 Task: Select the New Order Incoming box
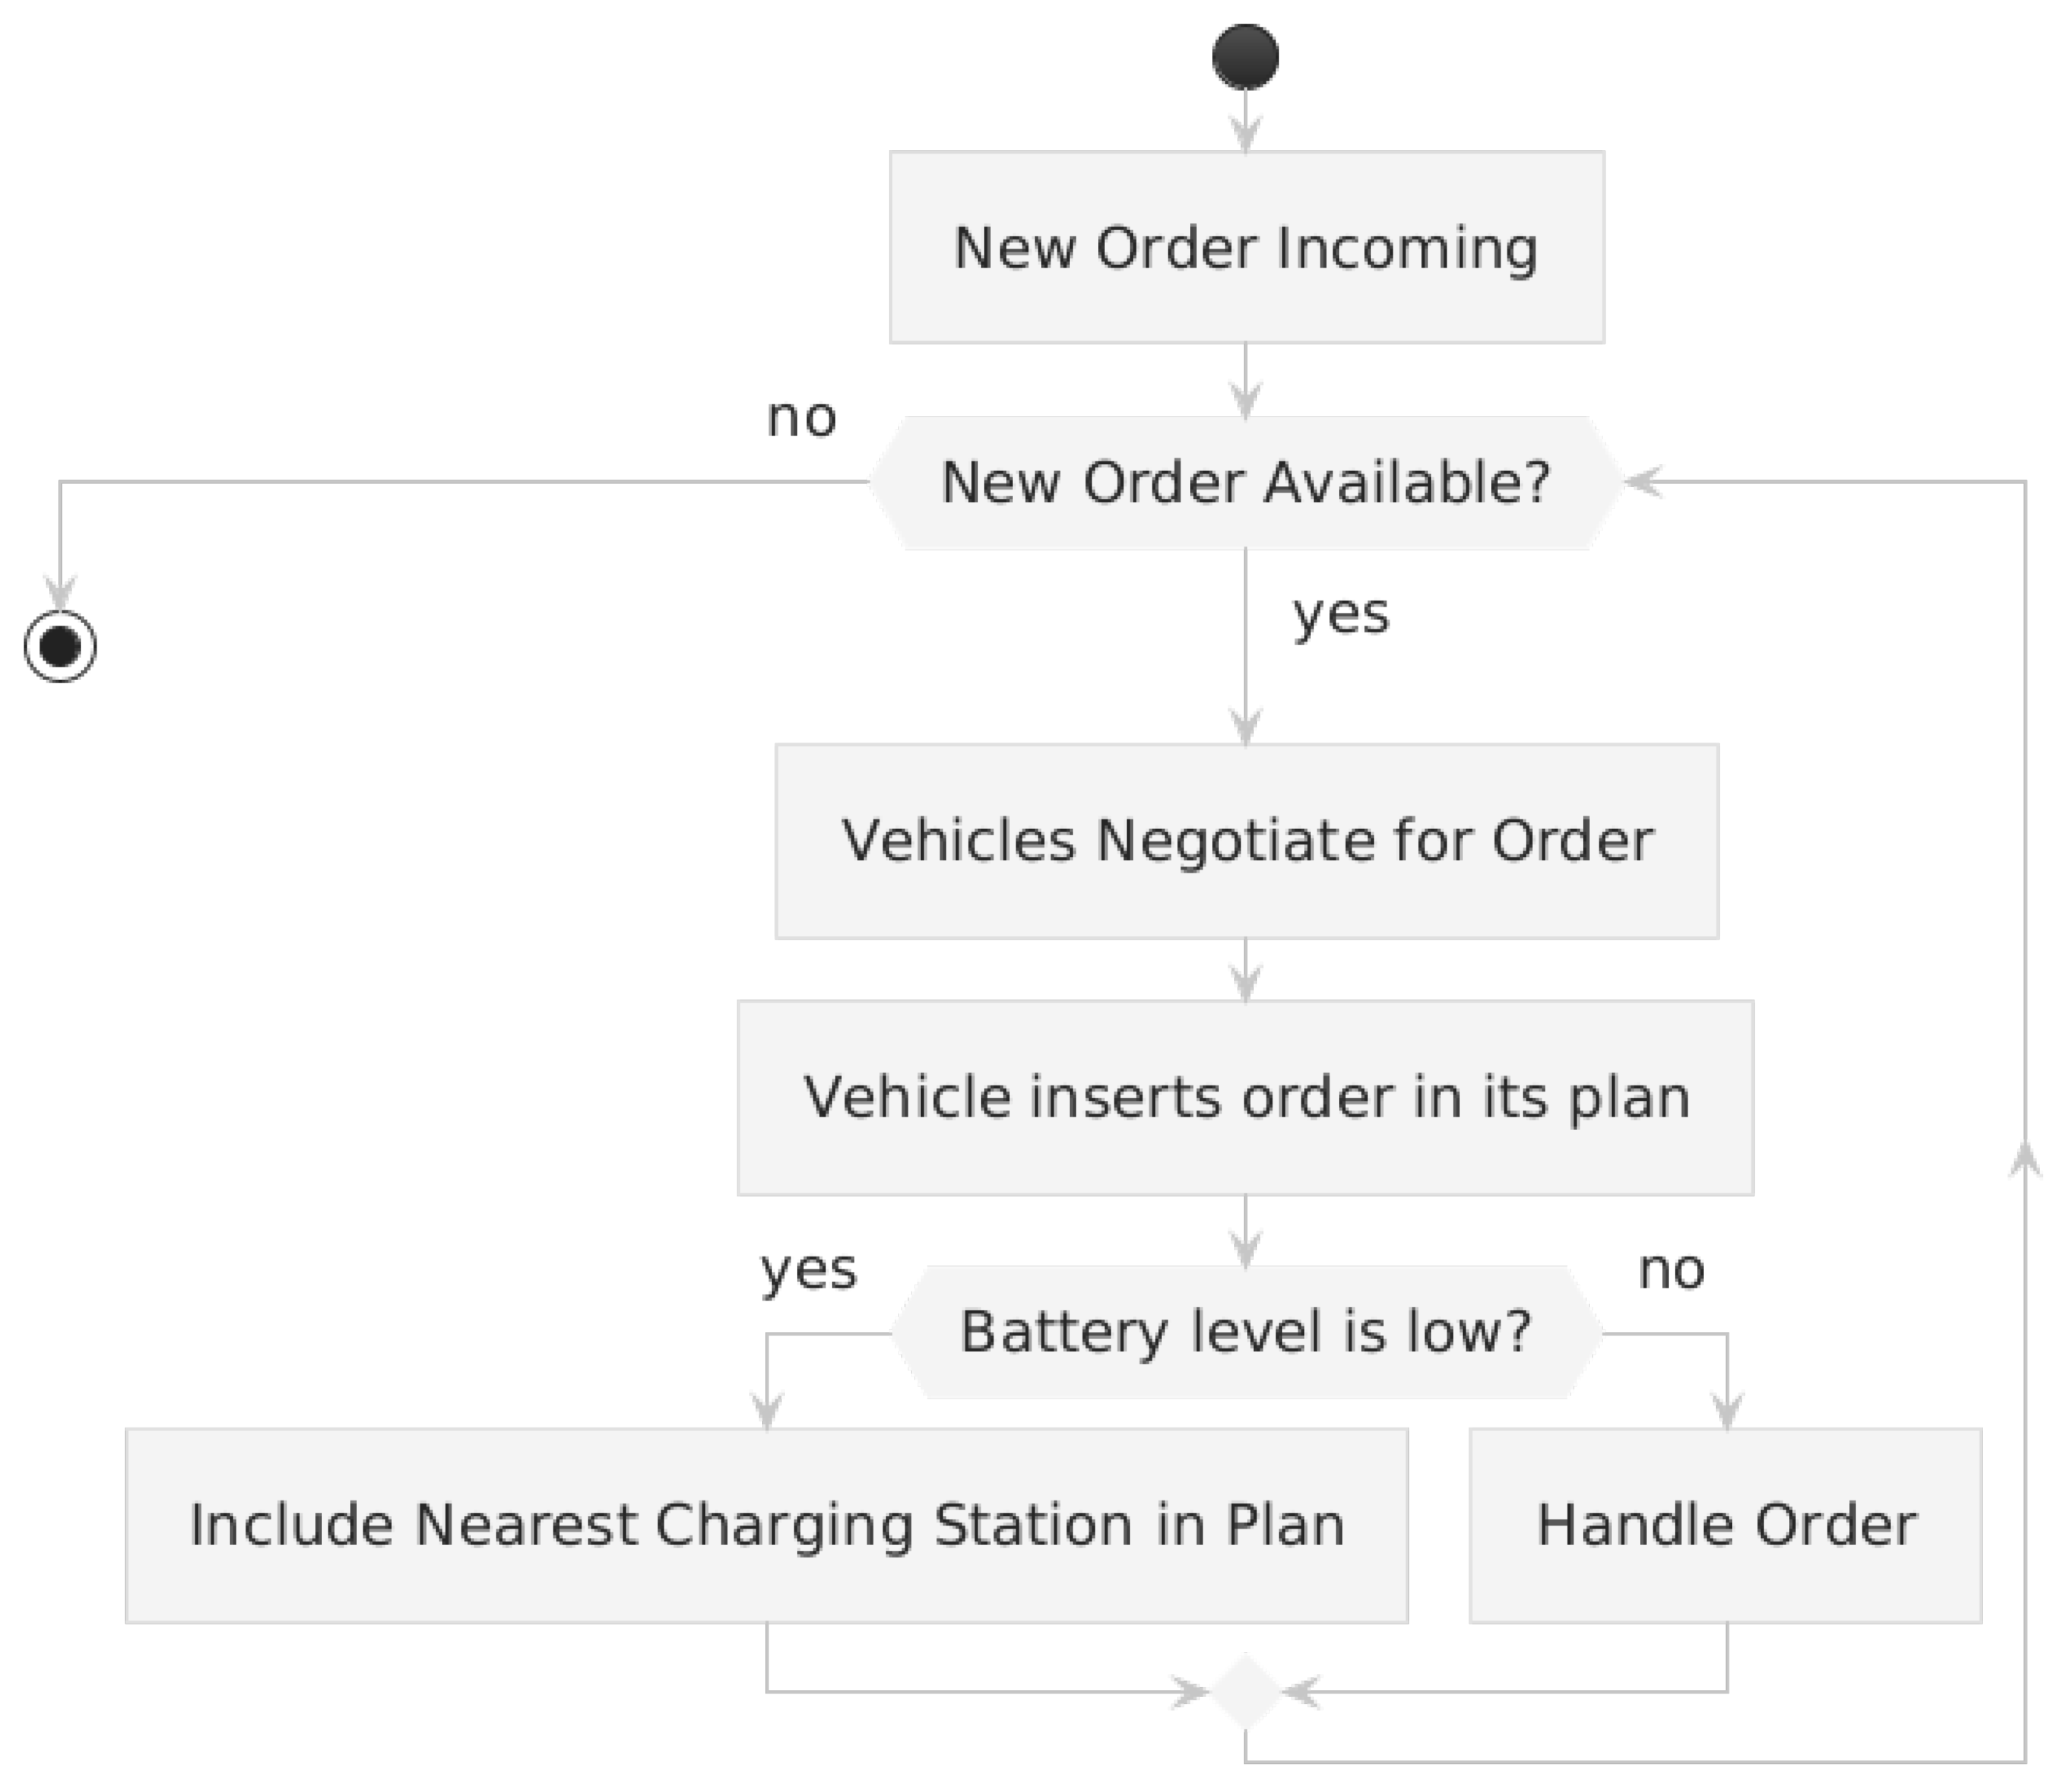click(x=1246, y=247)
